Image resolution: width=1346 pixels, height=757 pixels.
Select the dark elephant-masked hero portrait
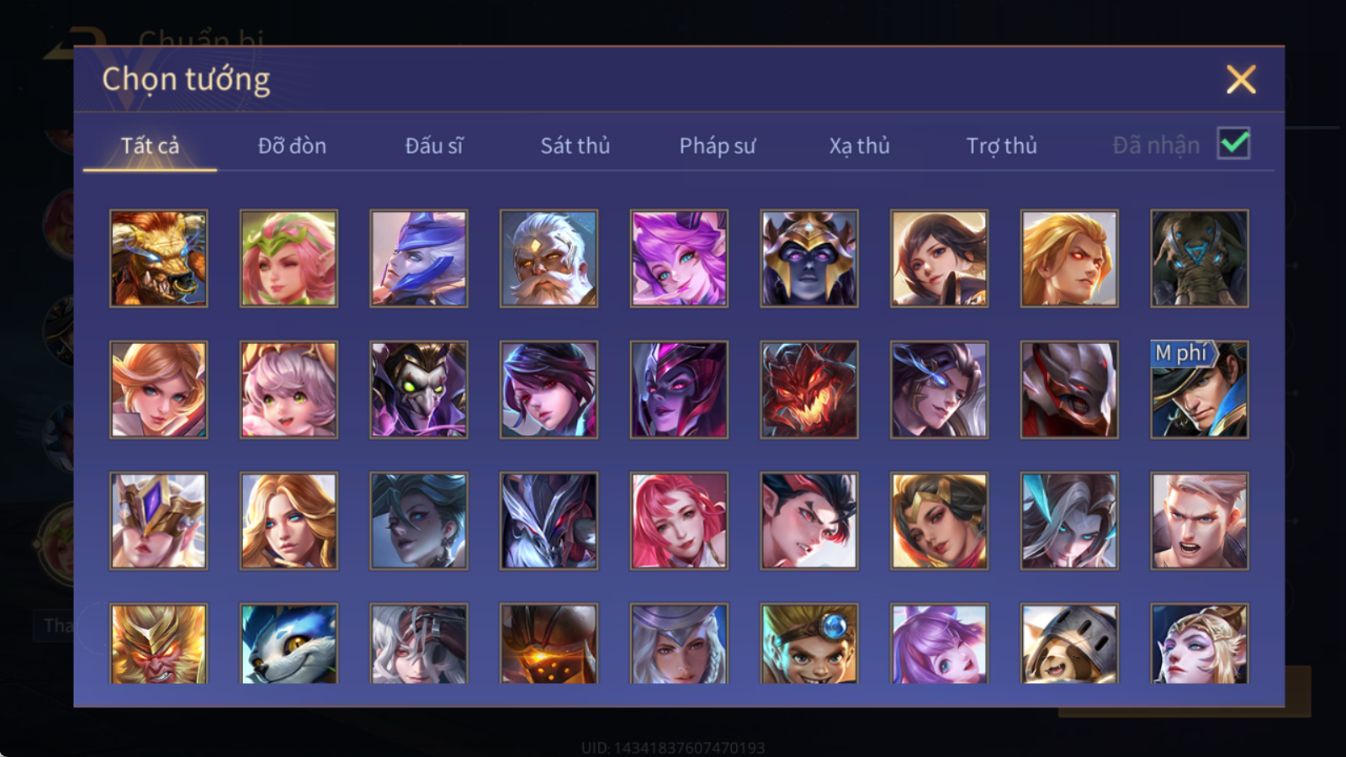pyautogui.click(x=1199, y=258)
